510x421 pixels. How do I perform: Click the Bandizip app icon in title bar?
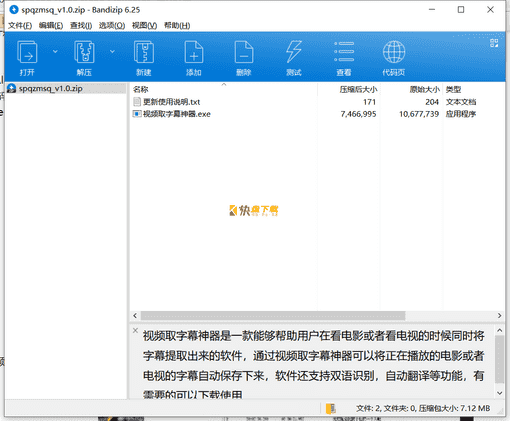click(14, 10)
